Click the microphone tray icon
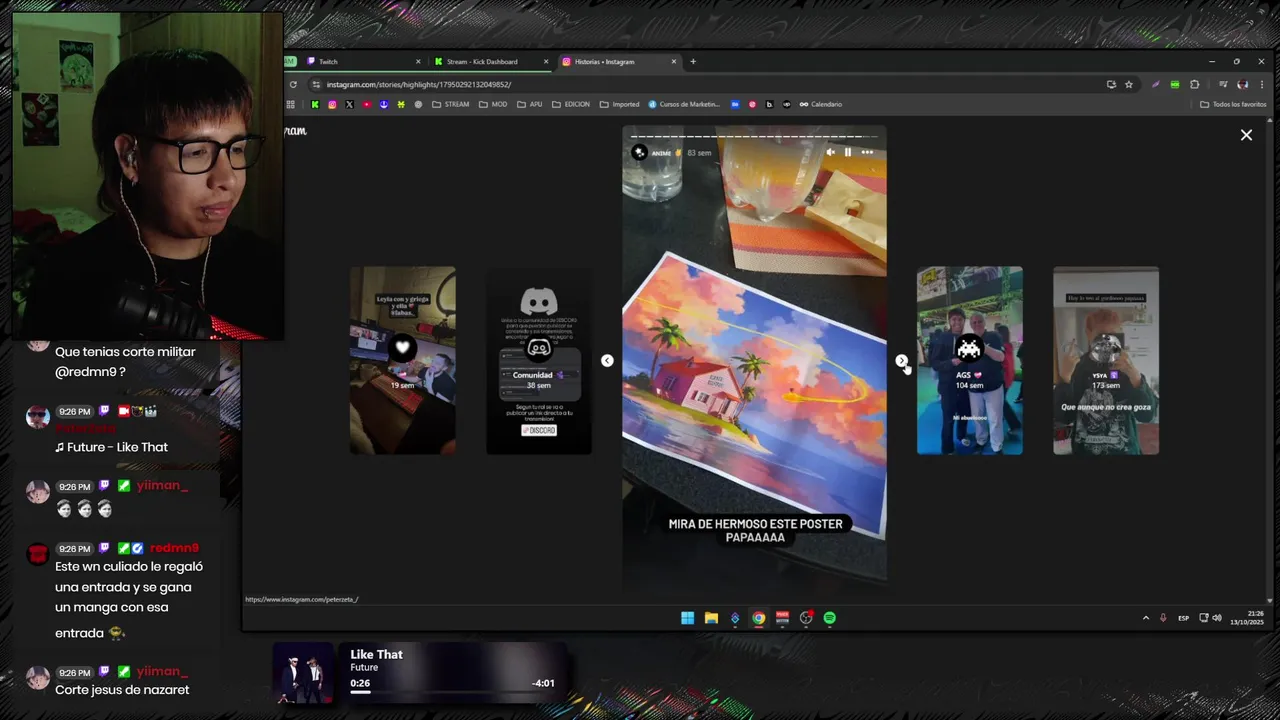The image size is (1280, 720). (1163, 618)
